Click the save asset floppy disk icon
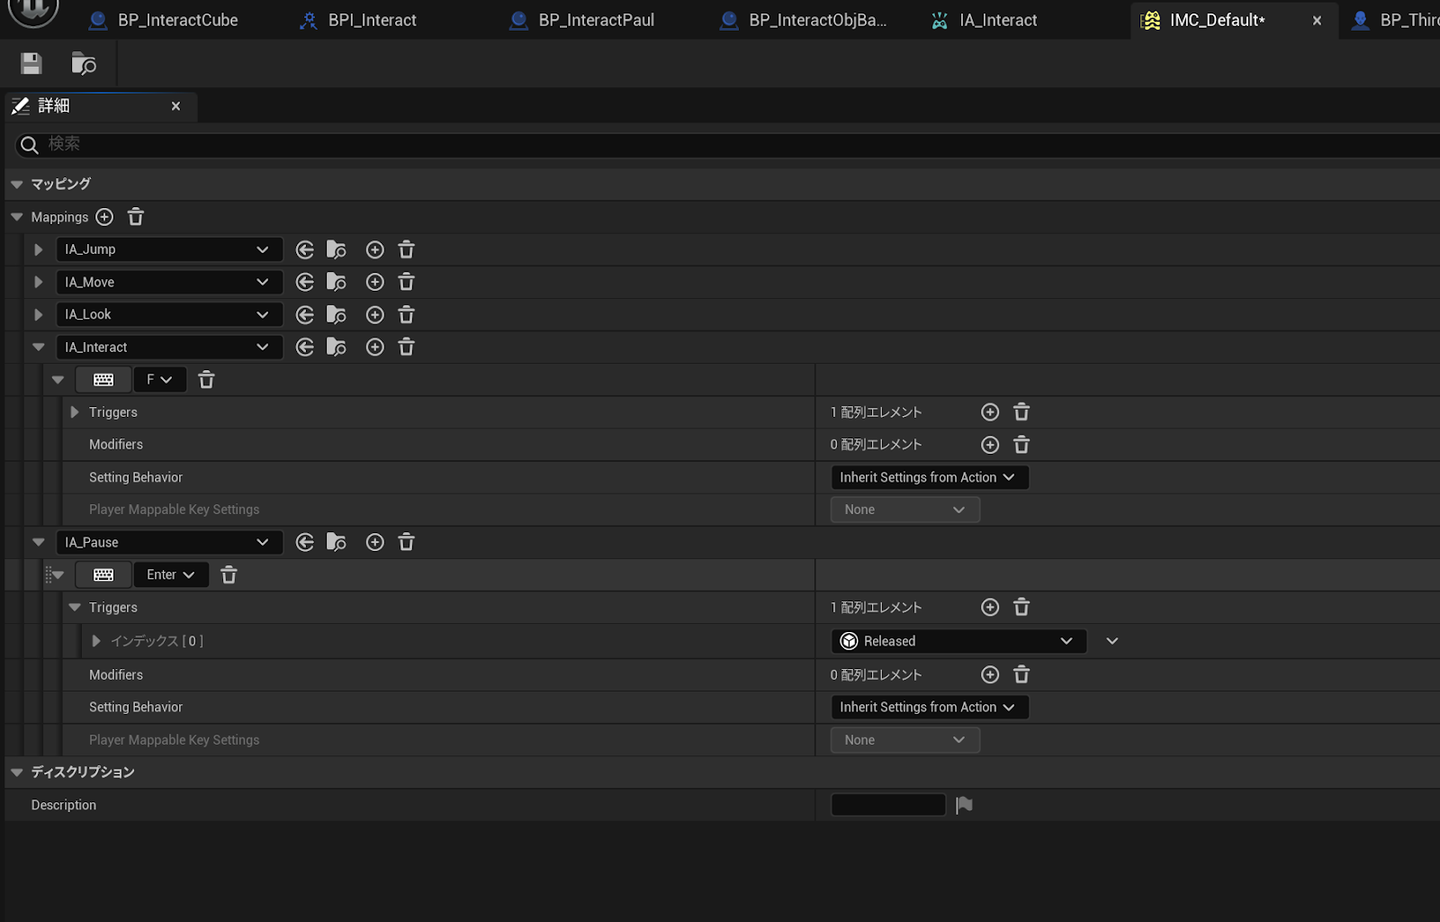The image size is (1440, 922). 31,64
